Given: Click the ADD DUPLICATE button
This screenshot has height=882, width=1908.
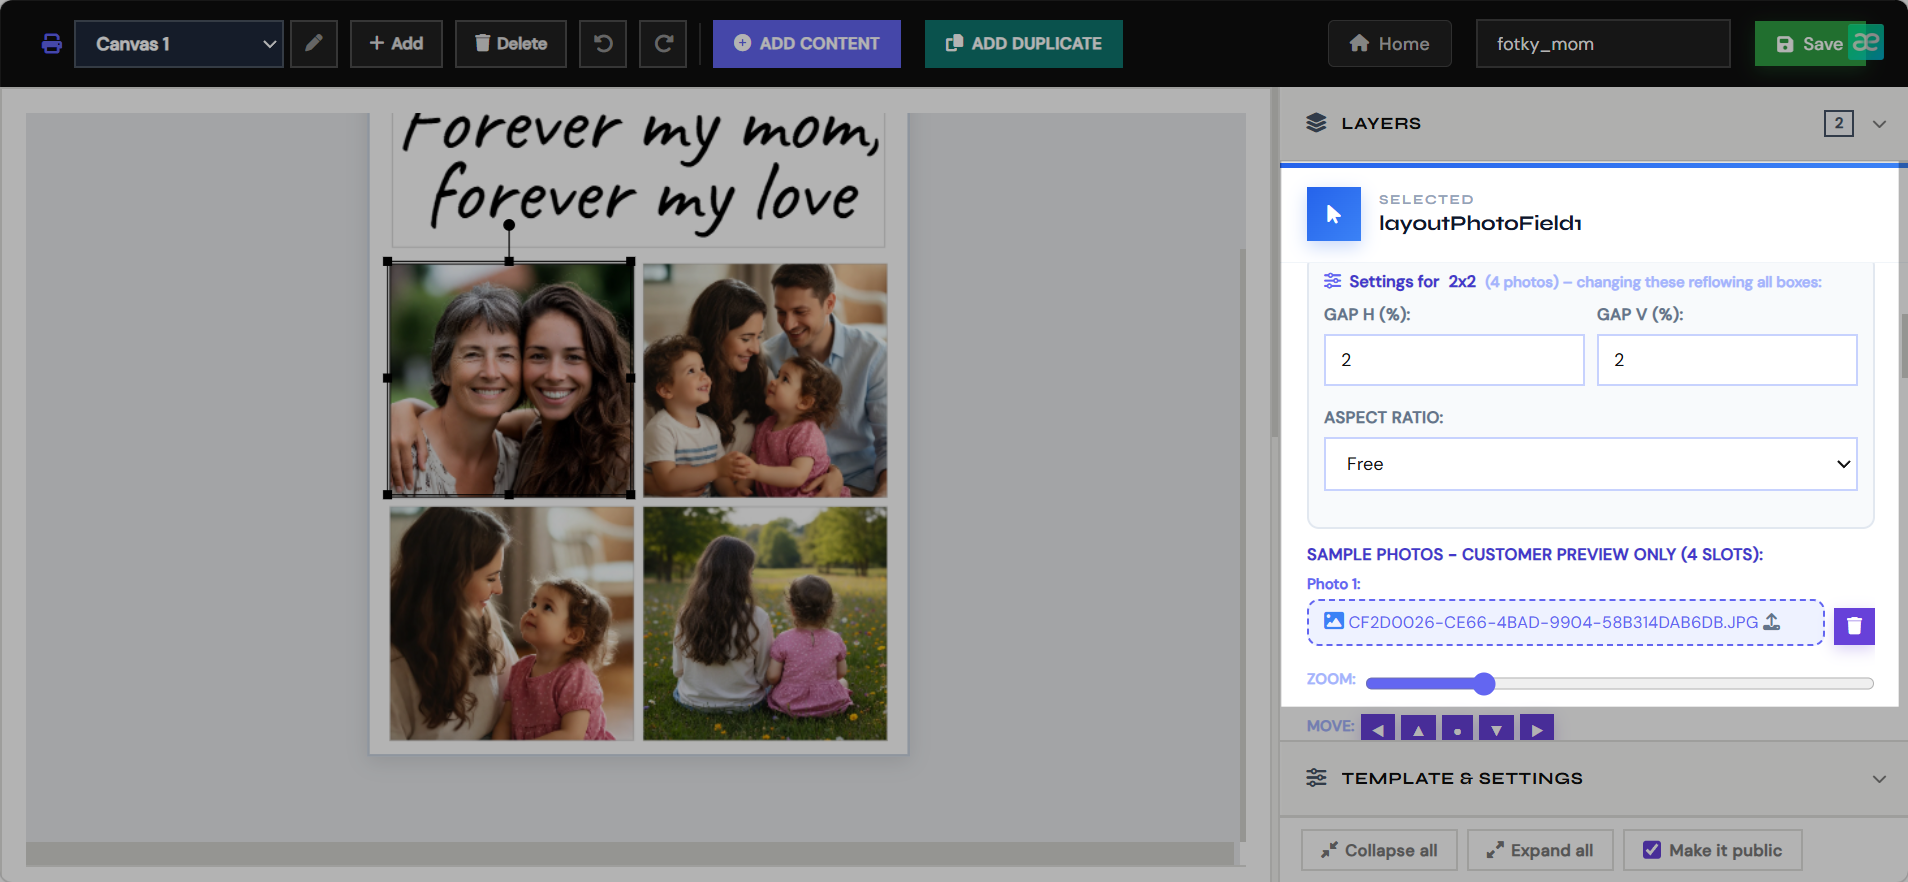Looking at the screenshot, I should click(x=1024, y=44).
